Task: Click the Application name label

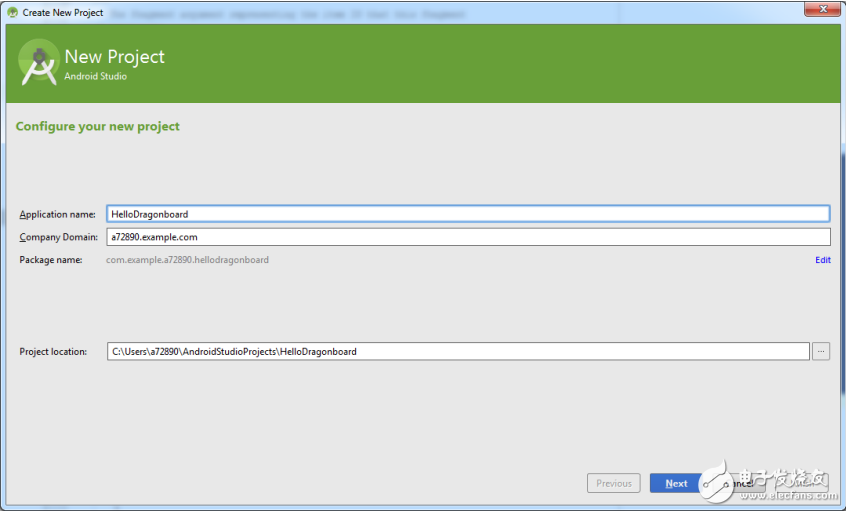Action: coord(58,214)
